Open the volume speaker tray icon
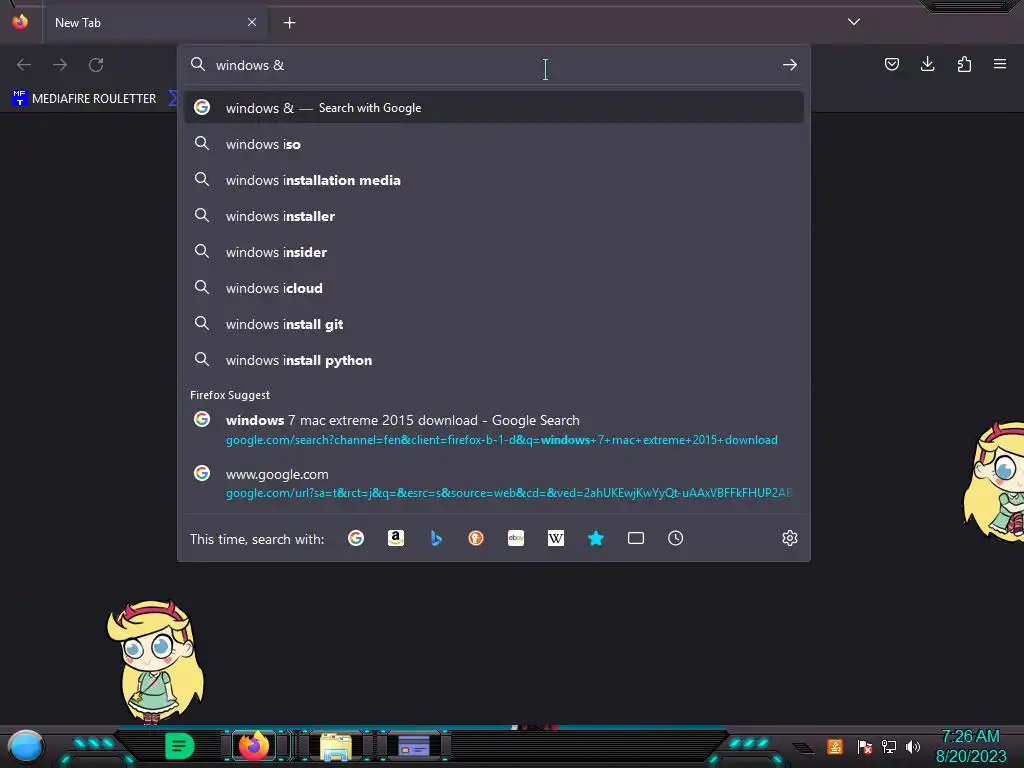 coord(913,746)
